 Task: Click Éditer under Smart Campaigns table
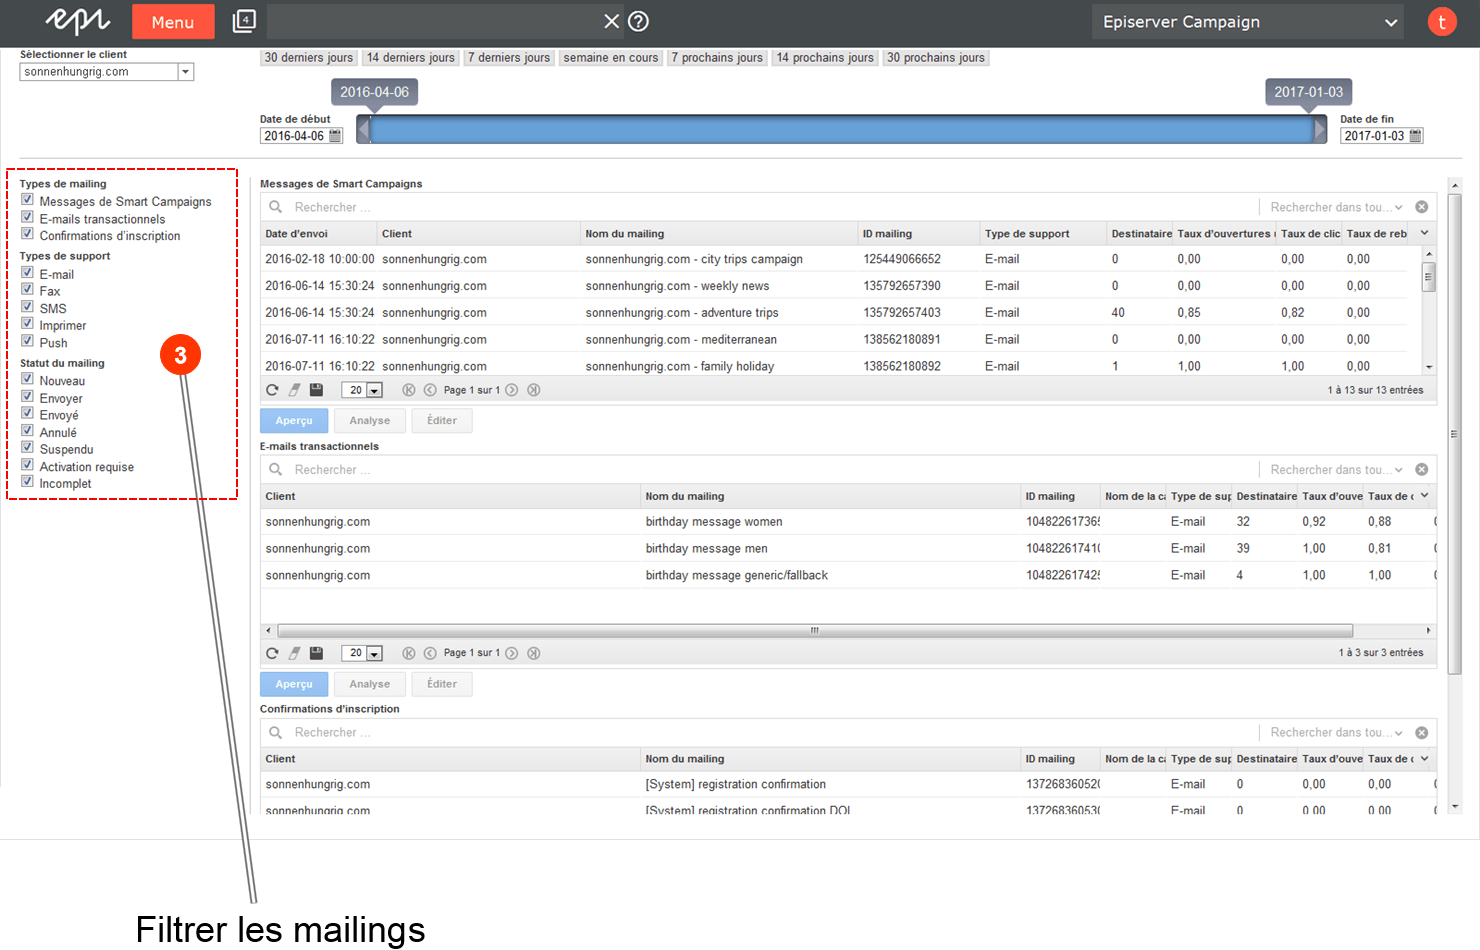pos(442,421)
